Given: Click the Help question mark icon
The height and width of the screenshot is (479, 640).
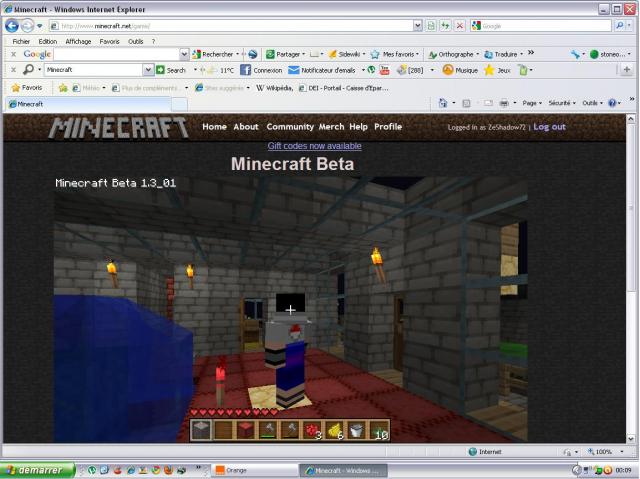Looking at the screenshot, I should [x=612, y=103].
